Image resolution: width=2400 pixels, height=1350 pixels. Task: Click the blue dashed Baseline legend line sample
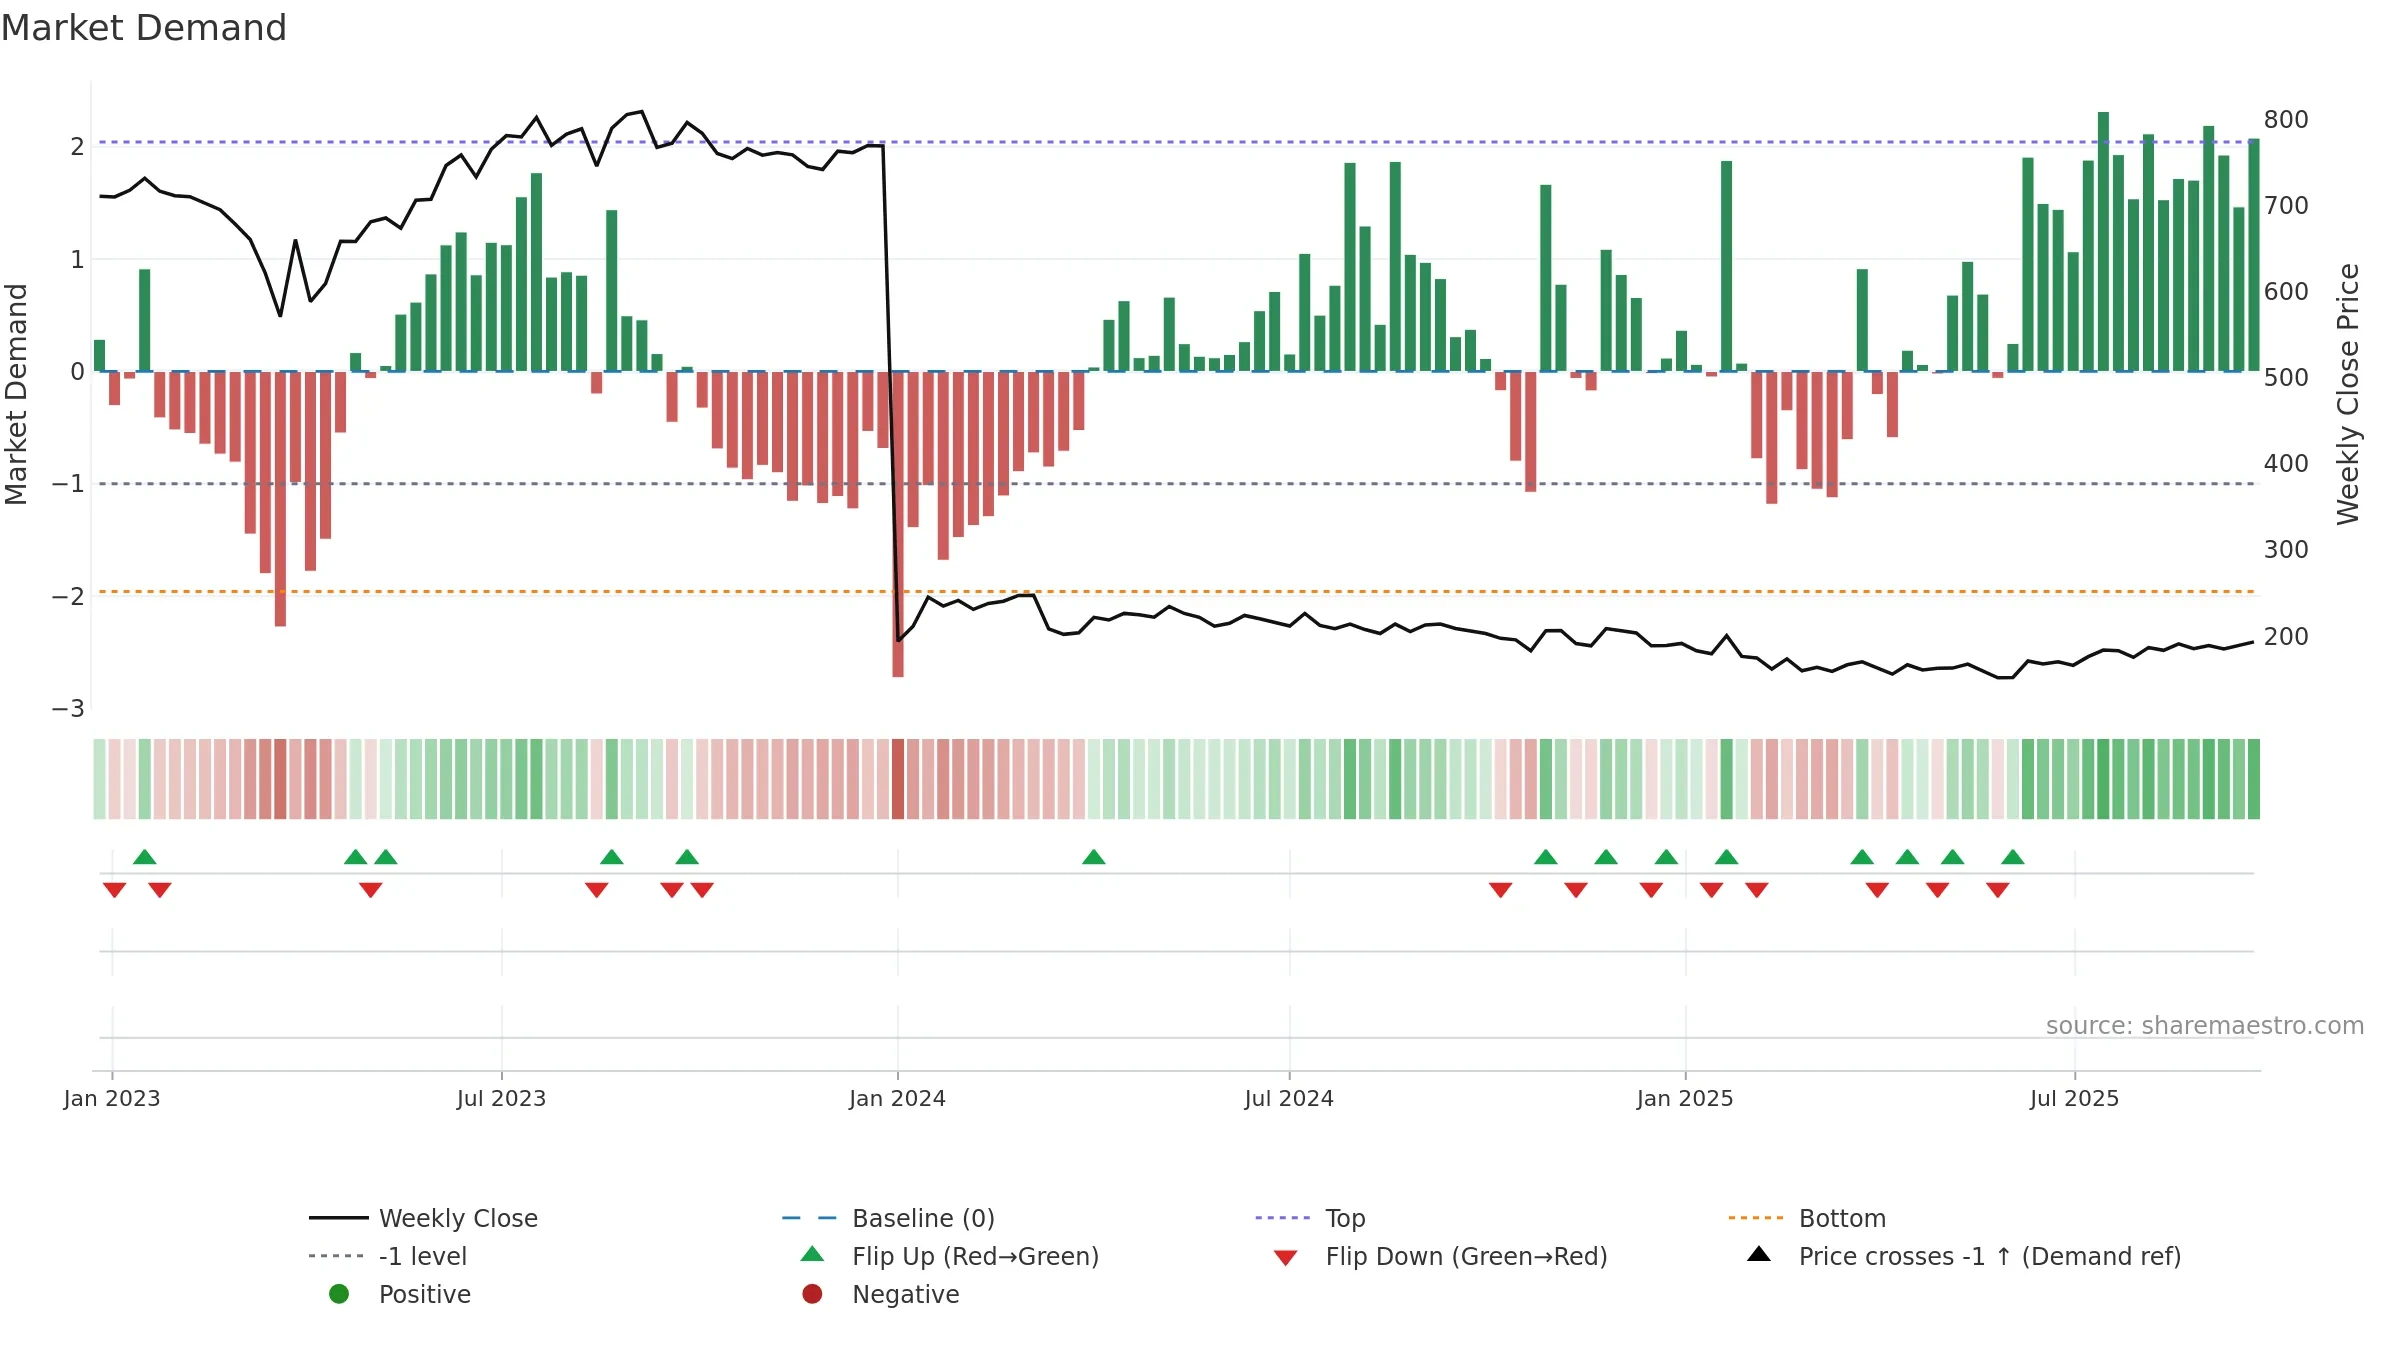tap(810, 1218)
